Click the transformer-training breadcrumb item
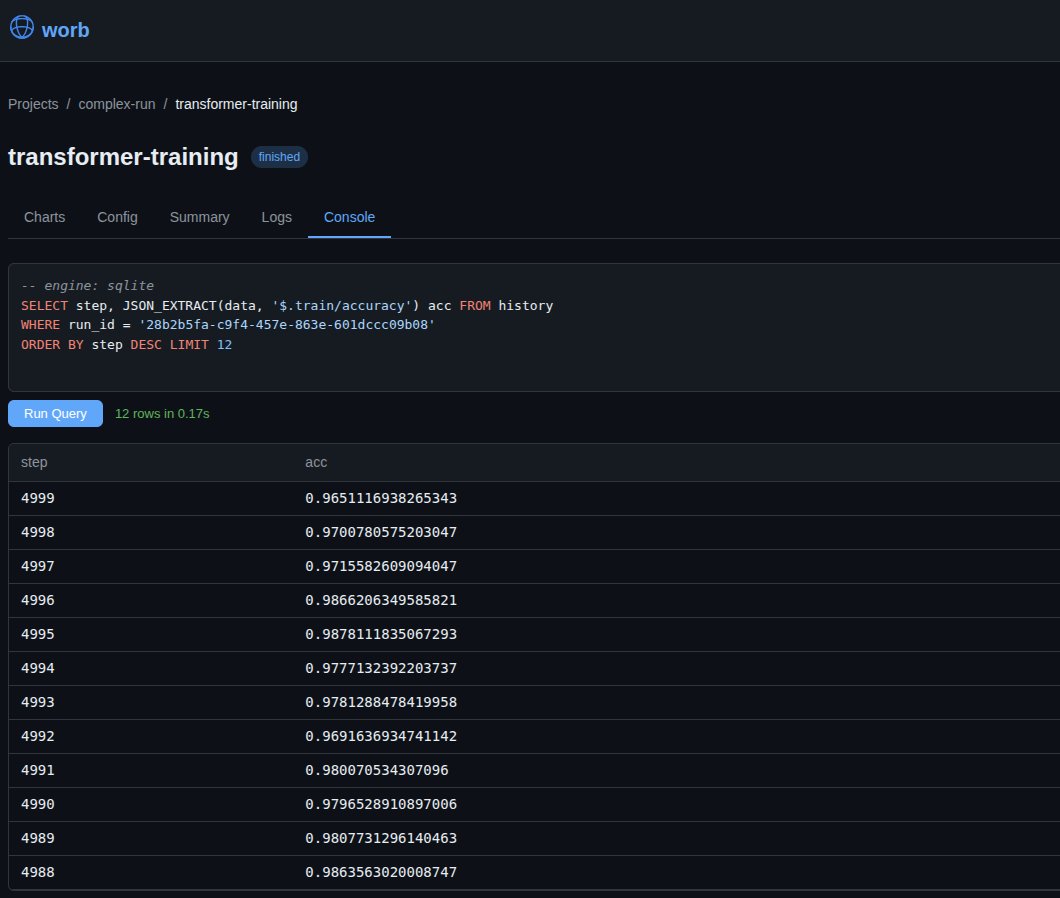The width and height of the screenshot is (1060, 898). [x=236, y=104]
